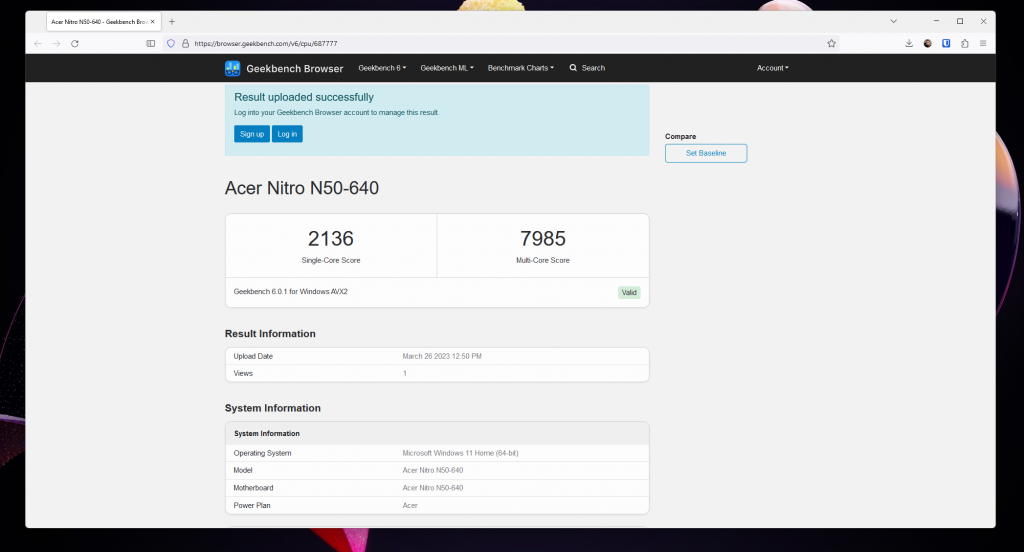
Task: Open the profile avatar icon
Action: pyautogui.click(x=927, y=44)
